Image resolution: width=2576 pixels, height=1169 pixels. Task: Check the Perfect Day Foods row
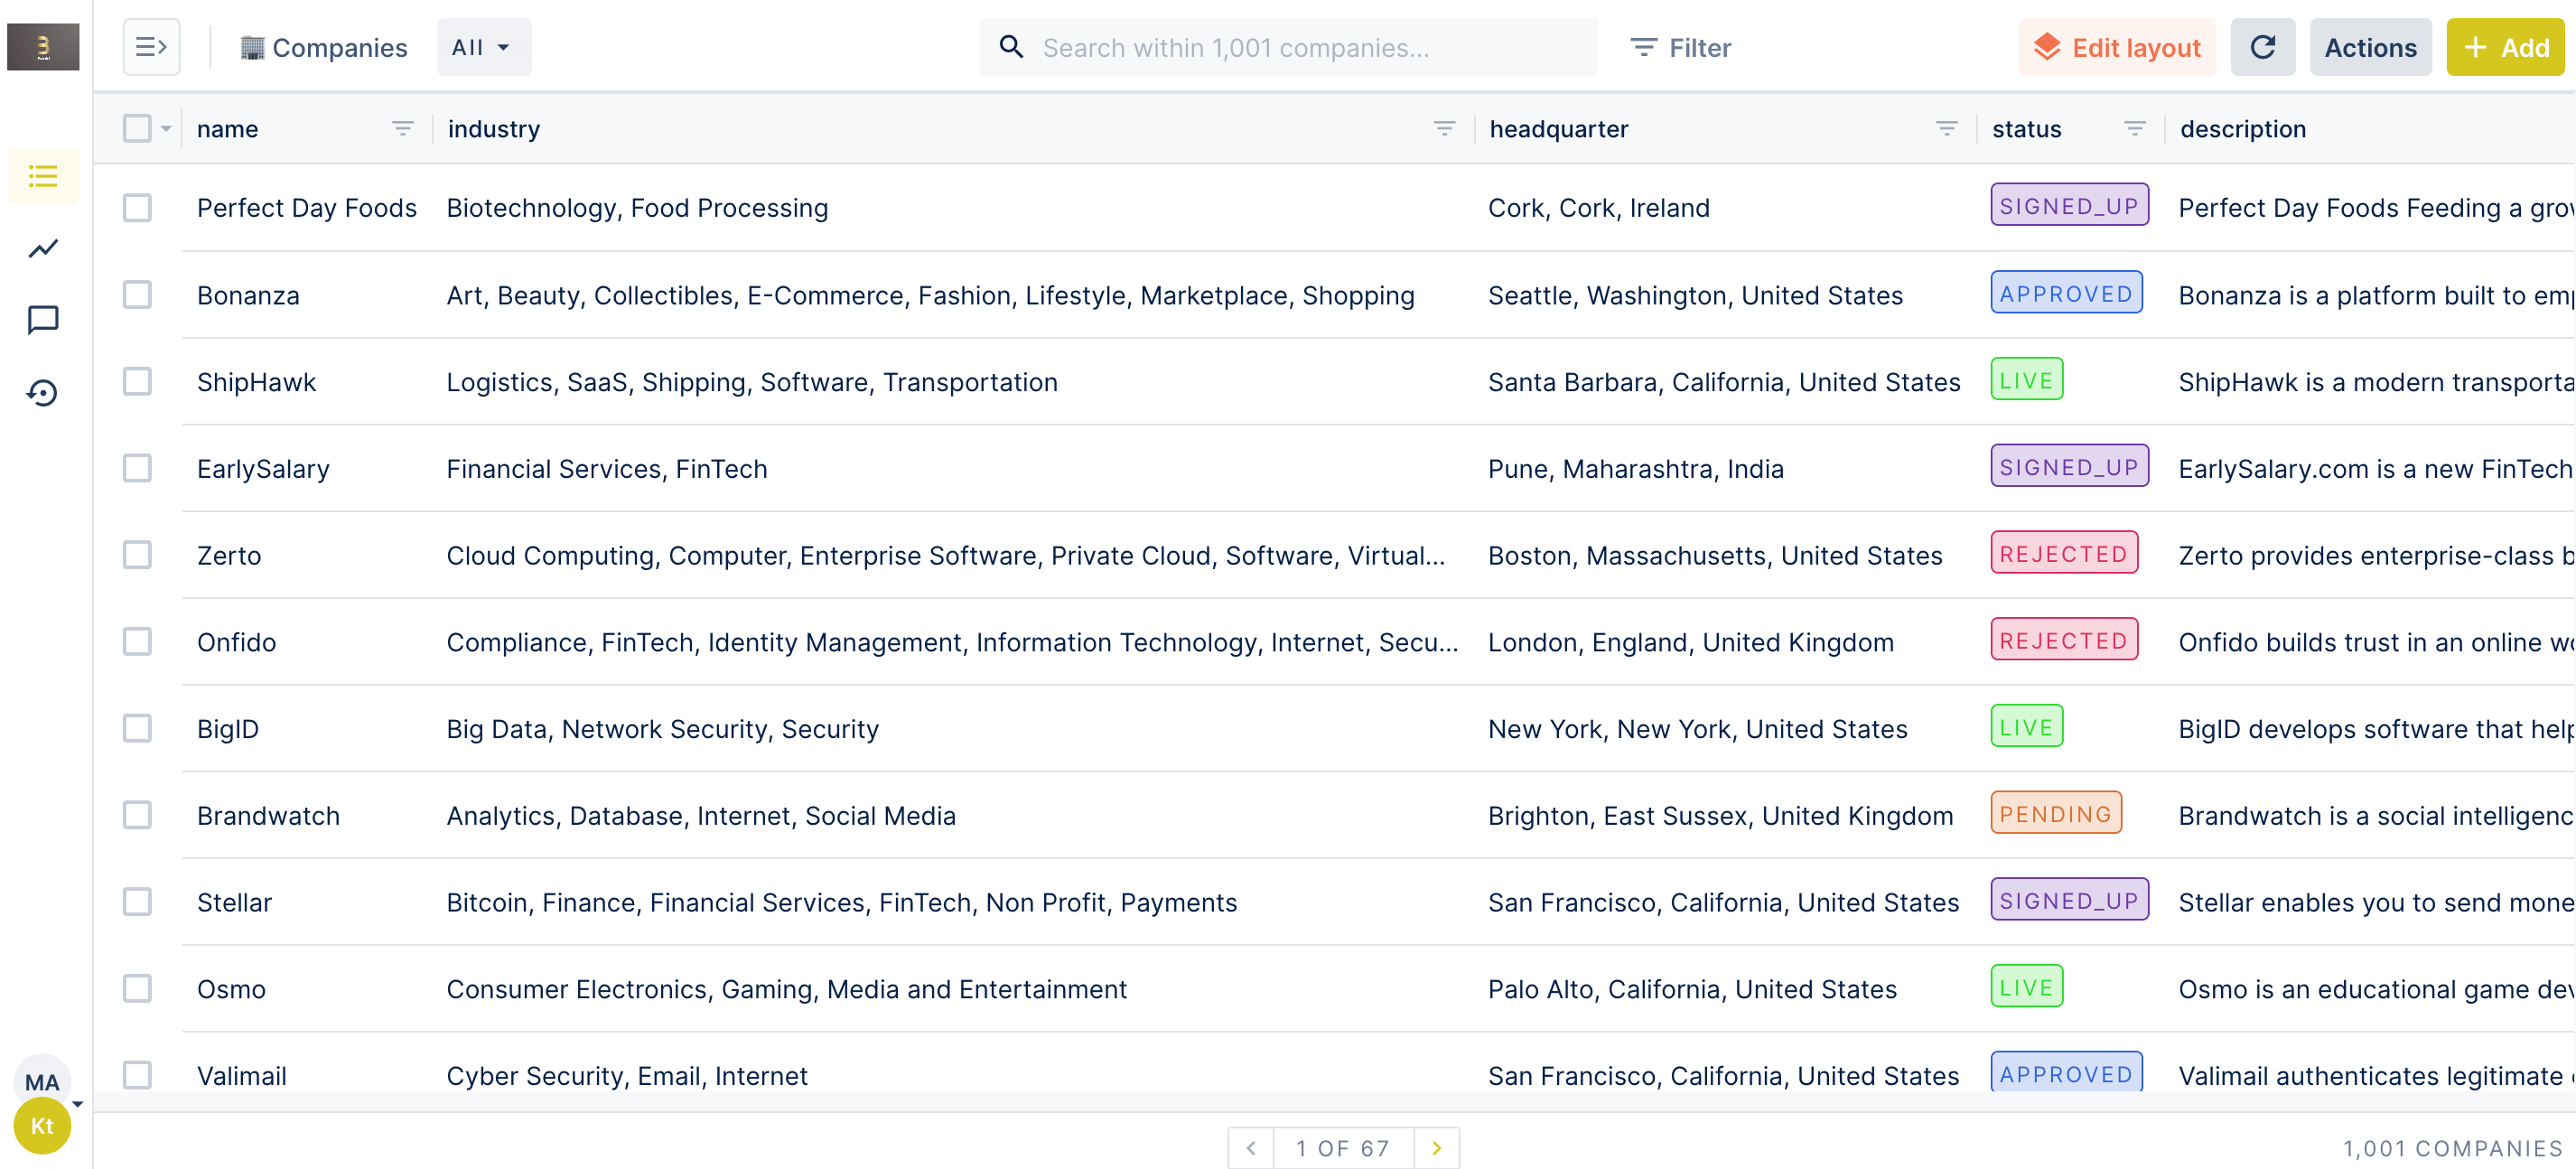coord(137,208)
